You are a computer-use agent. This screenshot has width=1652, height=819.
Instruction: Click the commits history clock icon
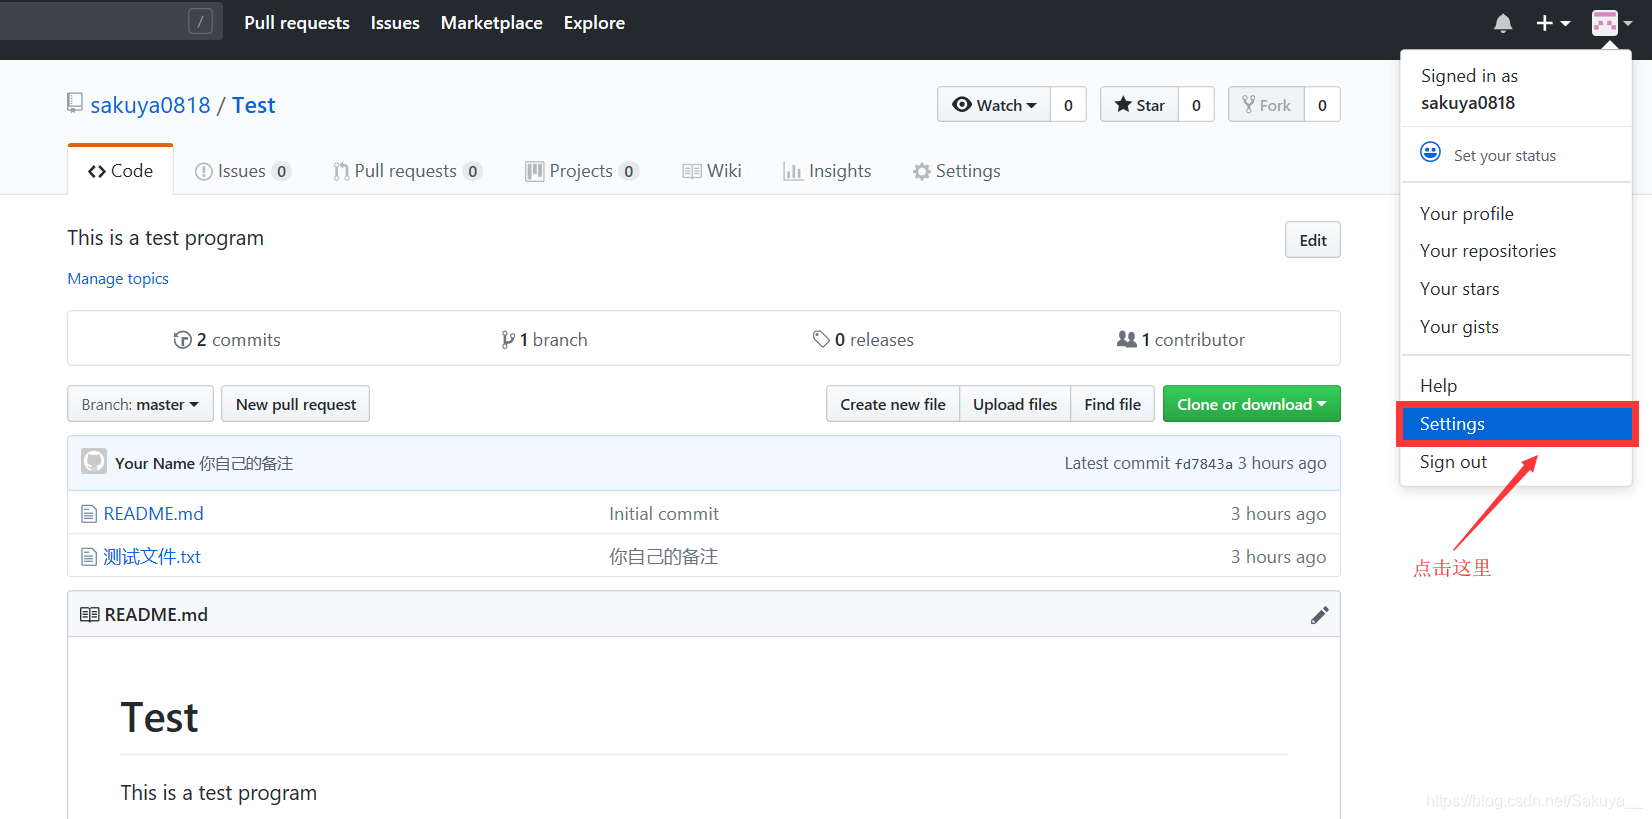[182, 340]
